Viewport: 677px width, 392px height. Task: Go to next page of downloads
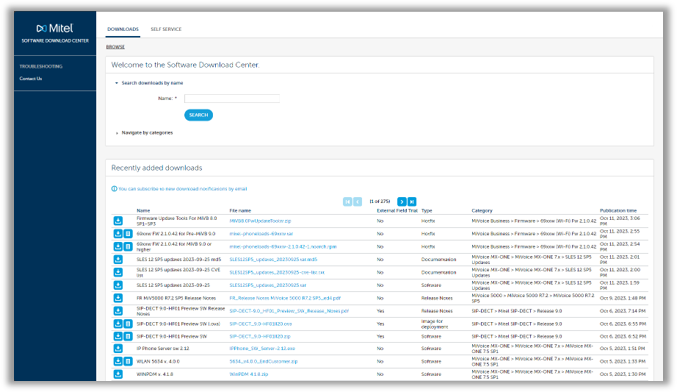[x=402, y=202]
